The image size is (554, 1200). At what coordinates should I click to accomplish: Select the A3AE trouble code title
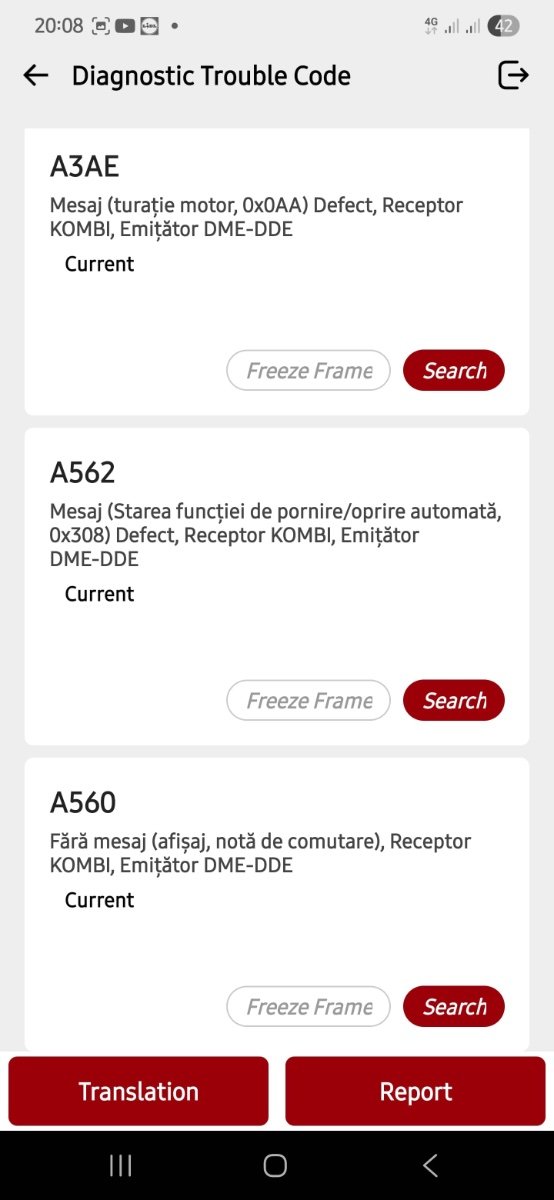[x=85, y=166]
